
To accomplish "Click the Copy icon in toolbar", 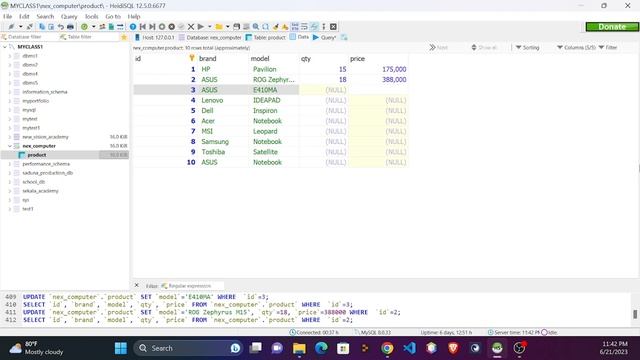I will pos(42,27).
